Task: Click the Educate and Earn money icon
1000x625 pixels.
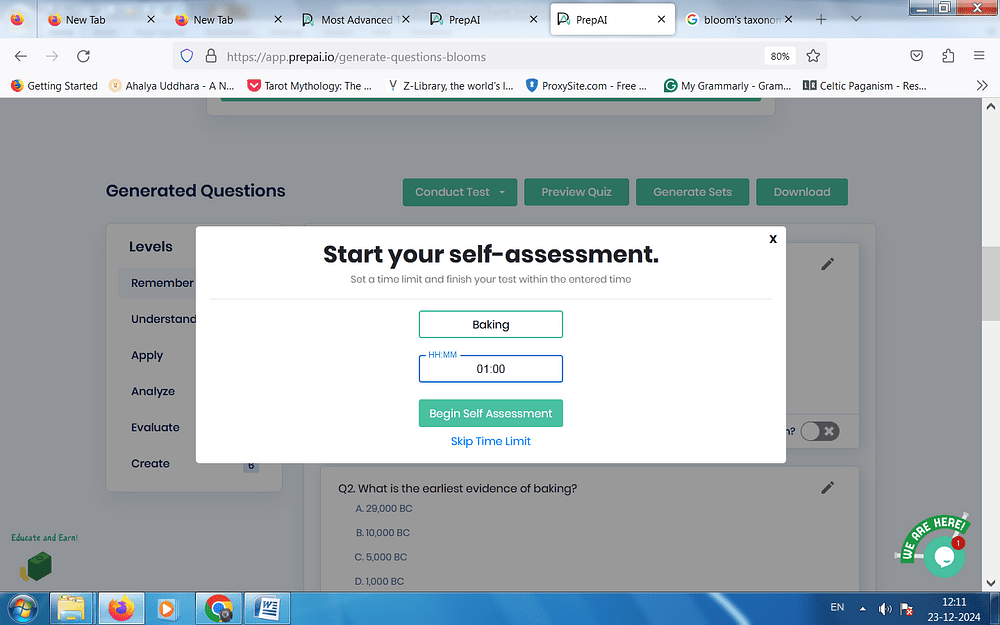Action: coord(35,567)
